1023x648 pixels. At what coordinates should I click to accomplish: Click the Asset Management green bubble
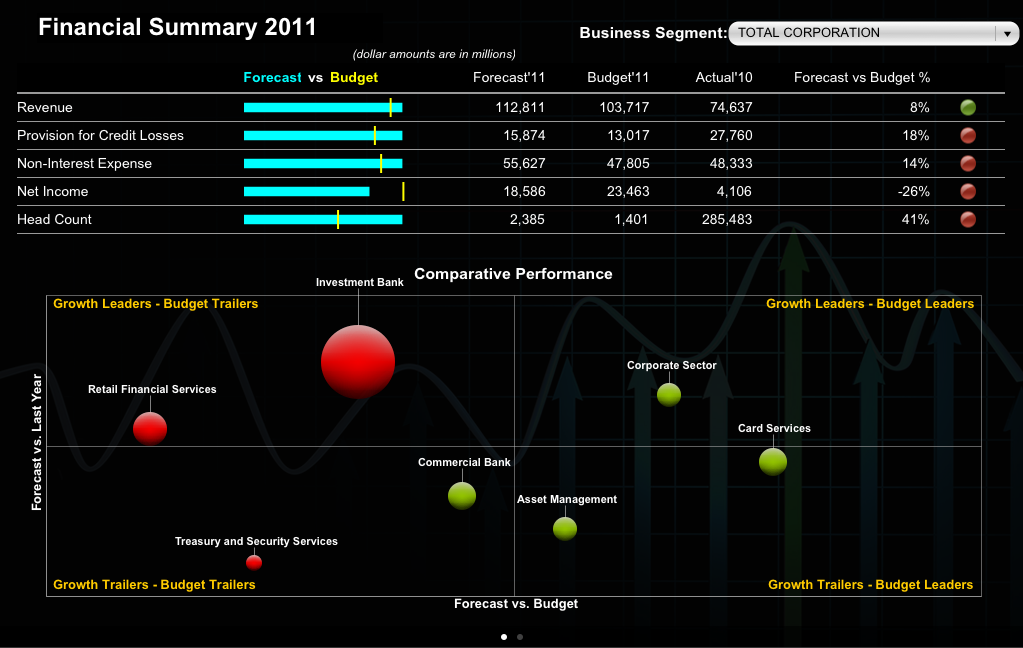[x=565, y=528]
